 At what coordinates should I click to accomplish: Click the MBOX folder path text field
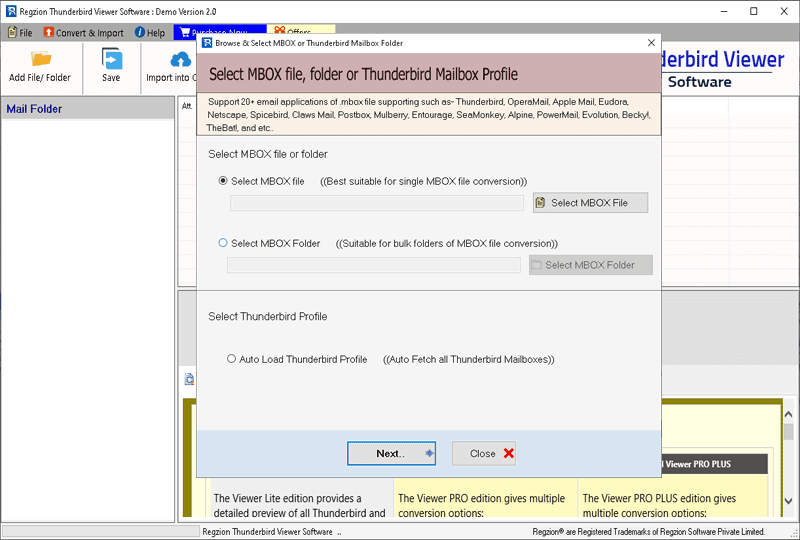[x=373, y=265]
